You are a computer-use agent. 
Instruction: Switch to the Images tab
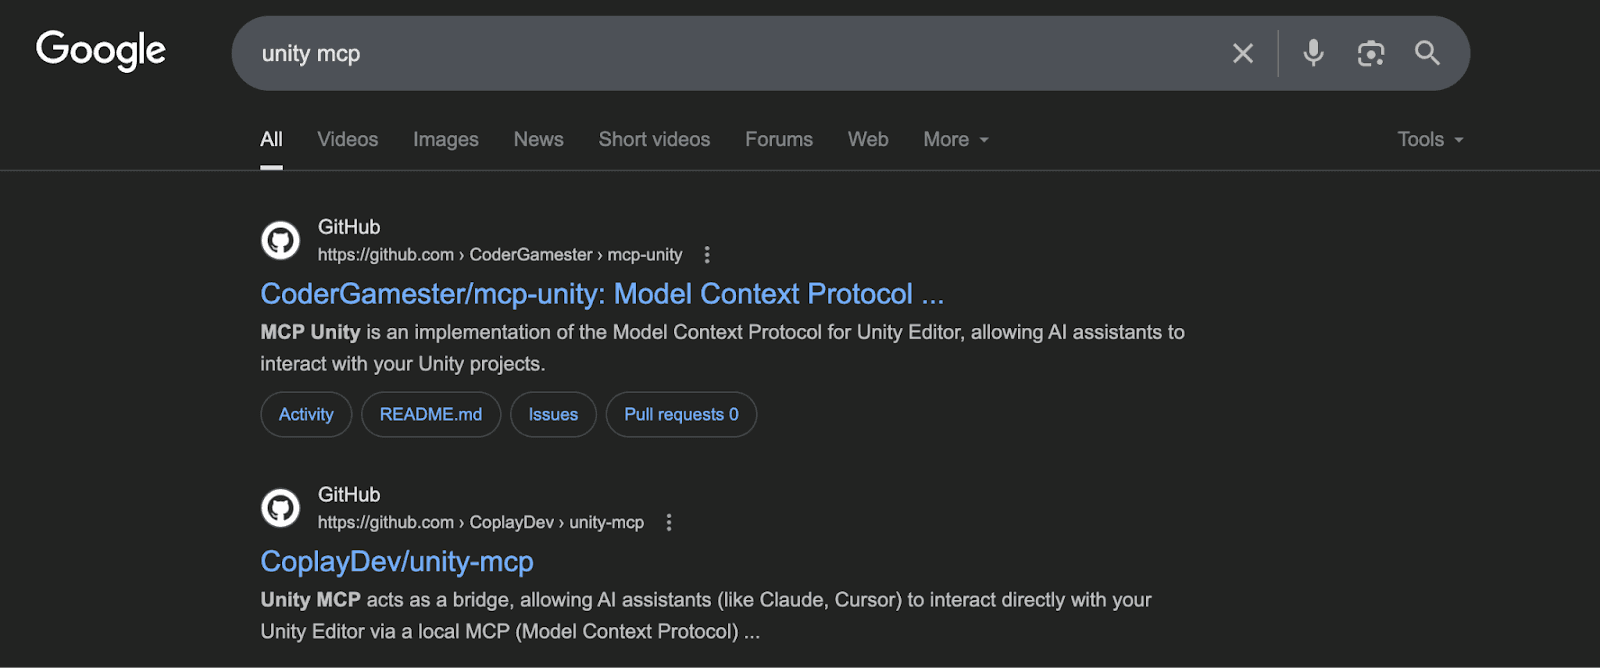pos(445,140)
